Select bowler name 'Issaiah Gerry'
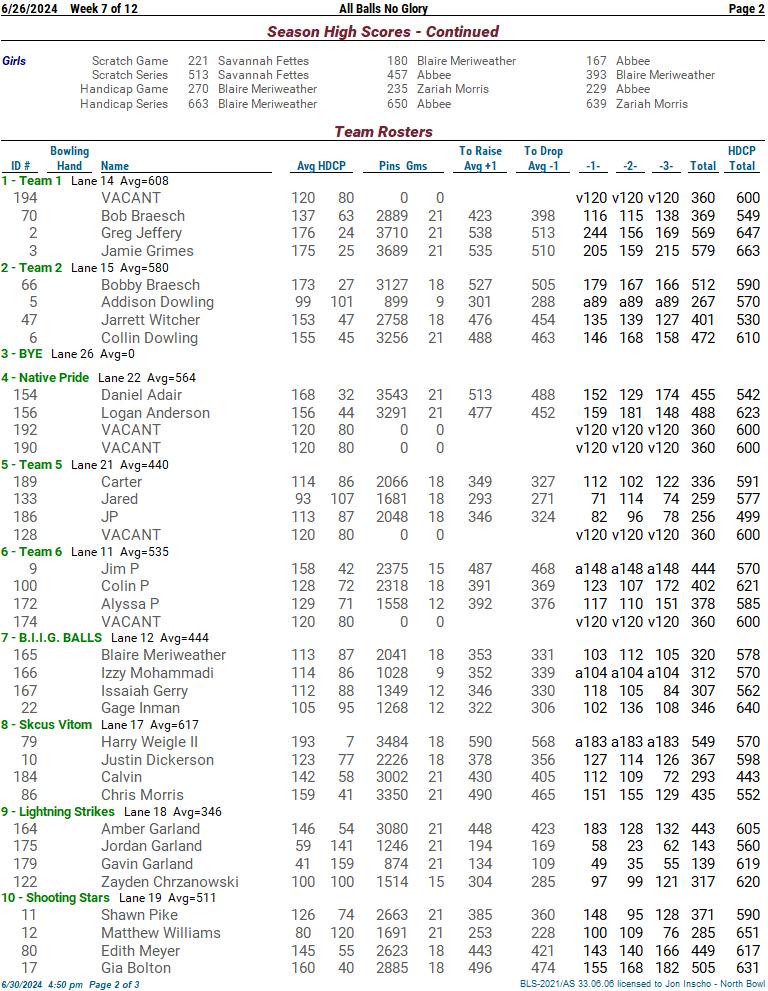 point(144,691)
